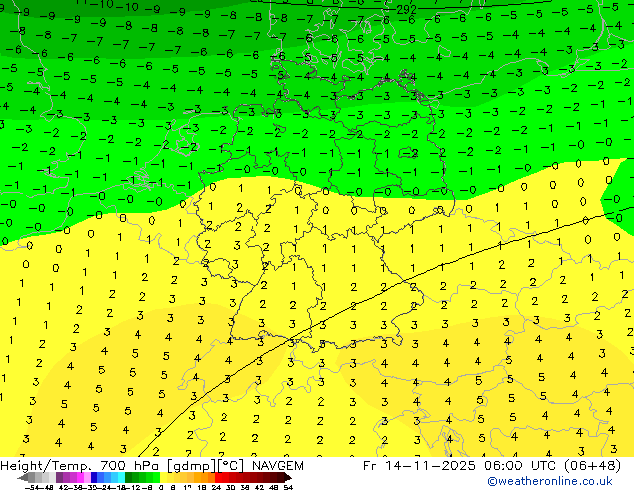Click the 292 contour label at top

click(407, 10)
